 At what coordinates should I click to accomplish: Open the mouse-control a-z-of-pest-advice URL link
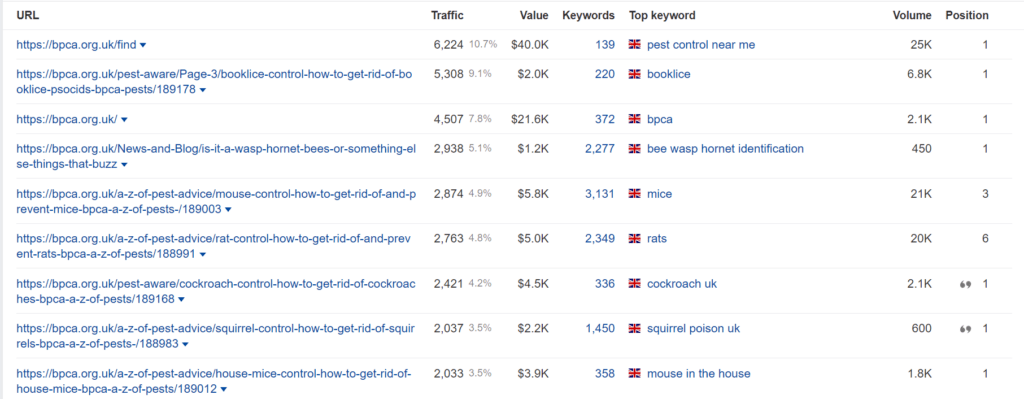(215, 201)
